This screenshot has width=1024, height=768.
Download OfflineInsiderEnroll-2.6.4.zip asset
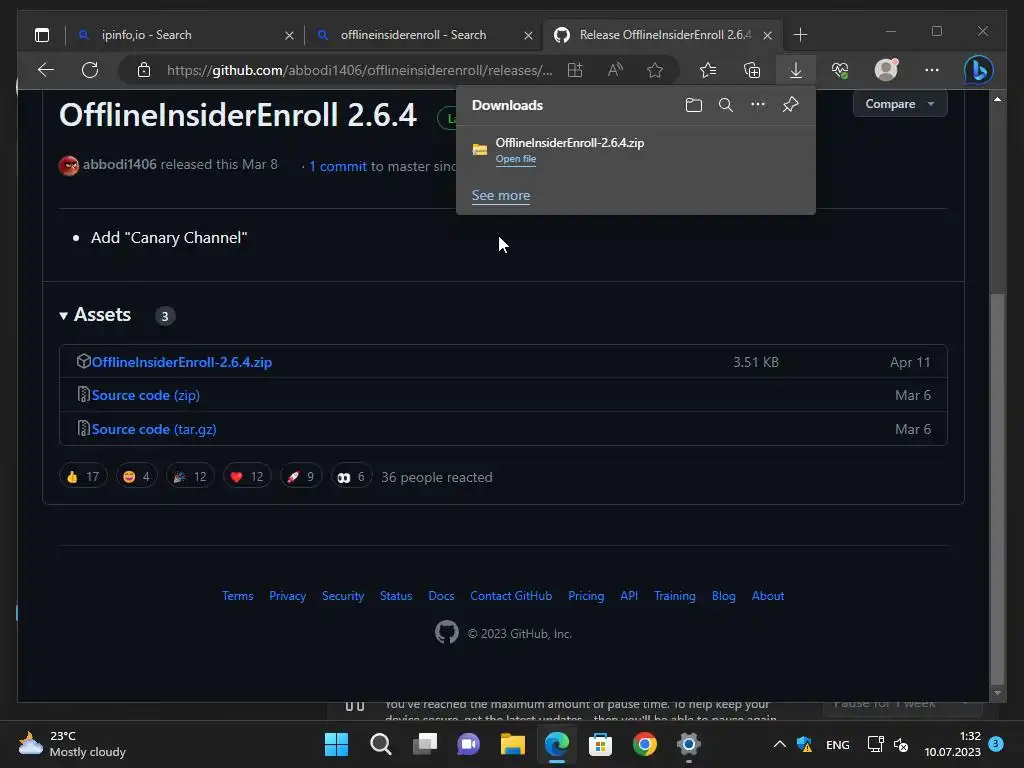[182, 362]
